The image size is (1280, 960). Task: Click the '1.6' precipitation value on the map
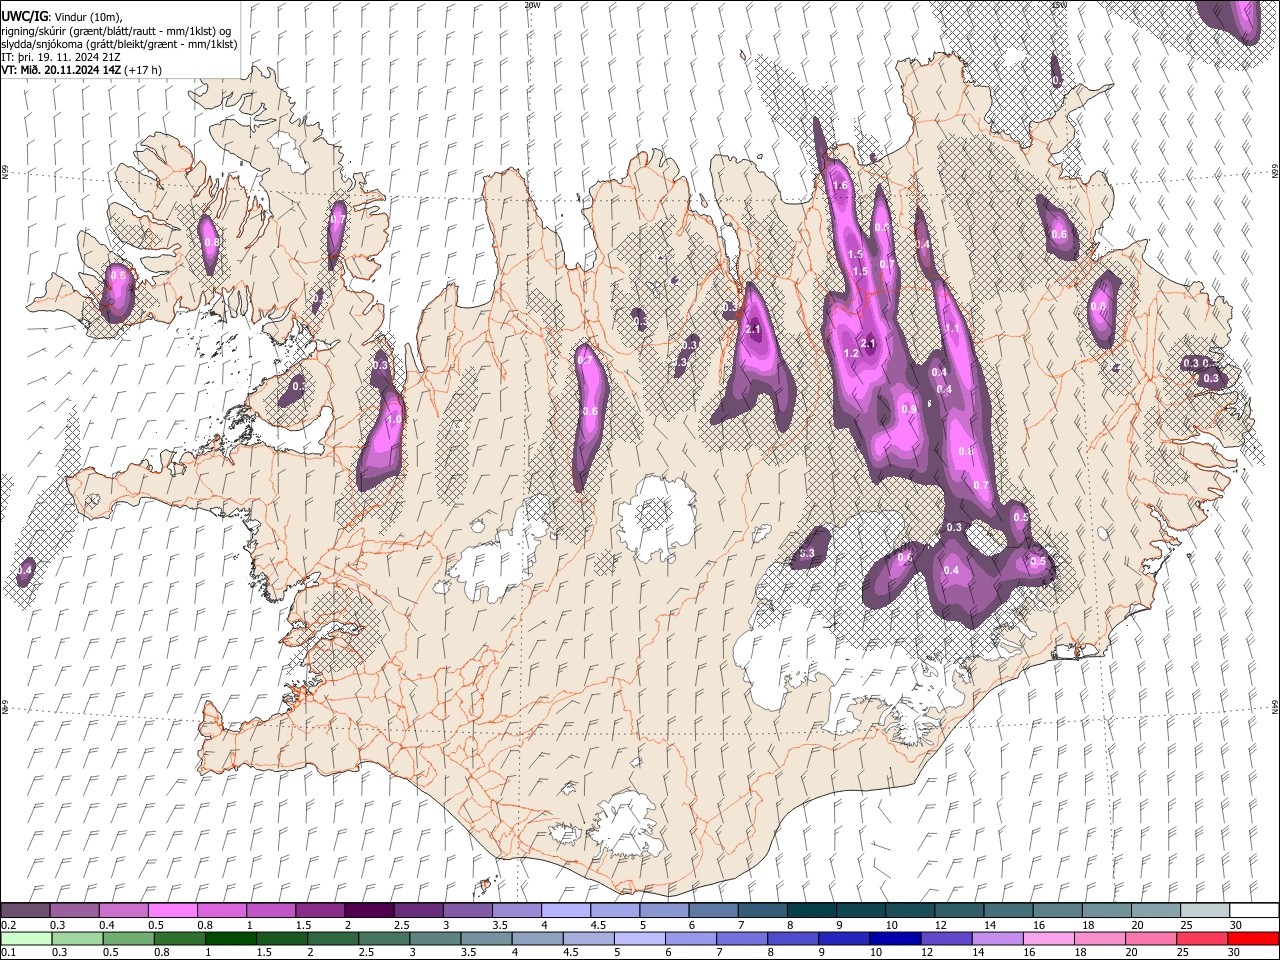[x=840, y=185]
